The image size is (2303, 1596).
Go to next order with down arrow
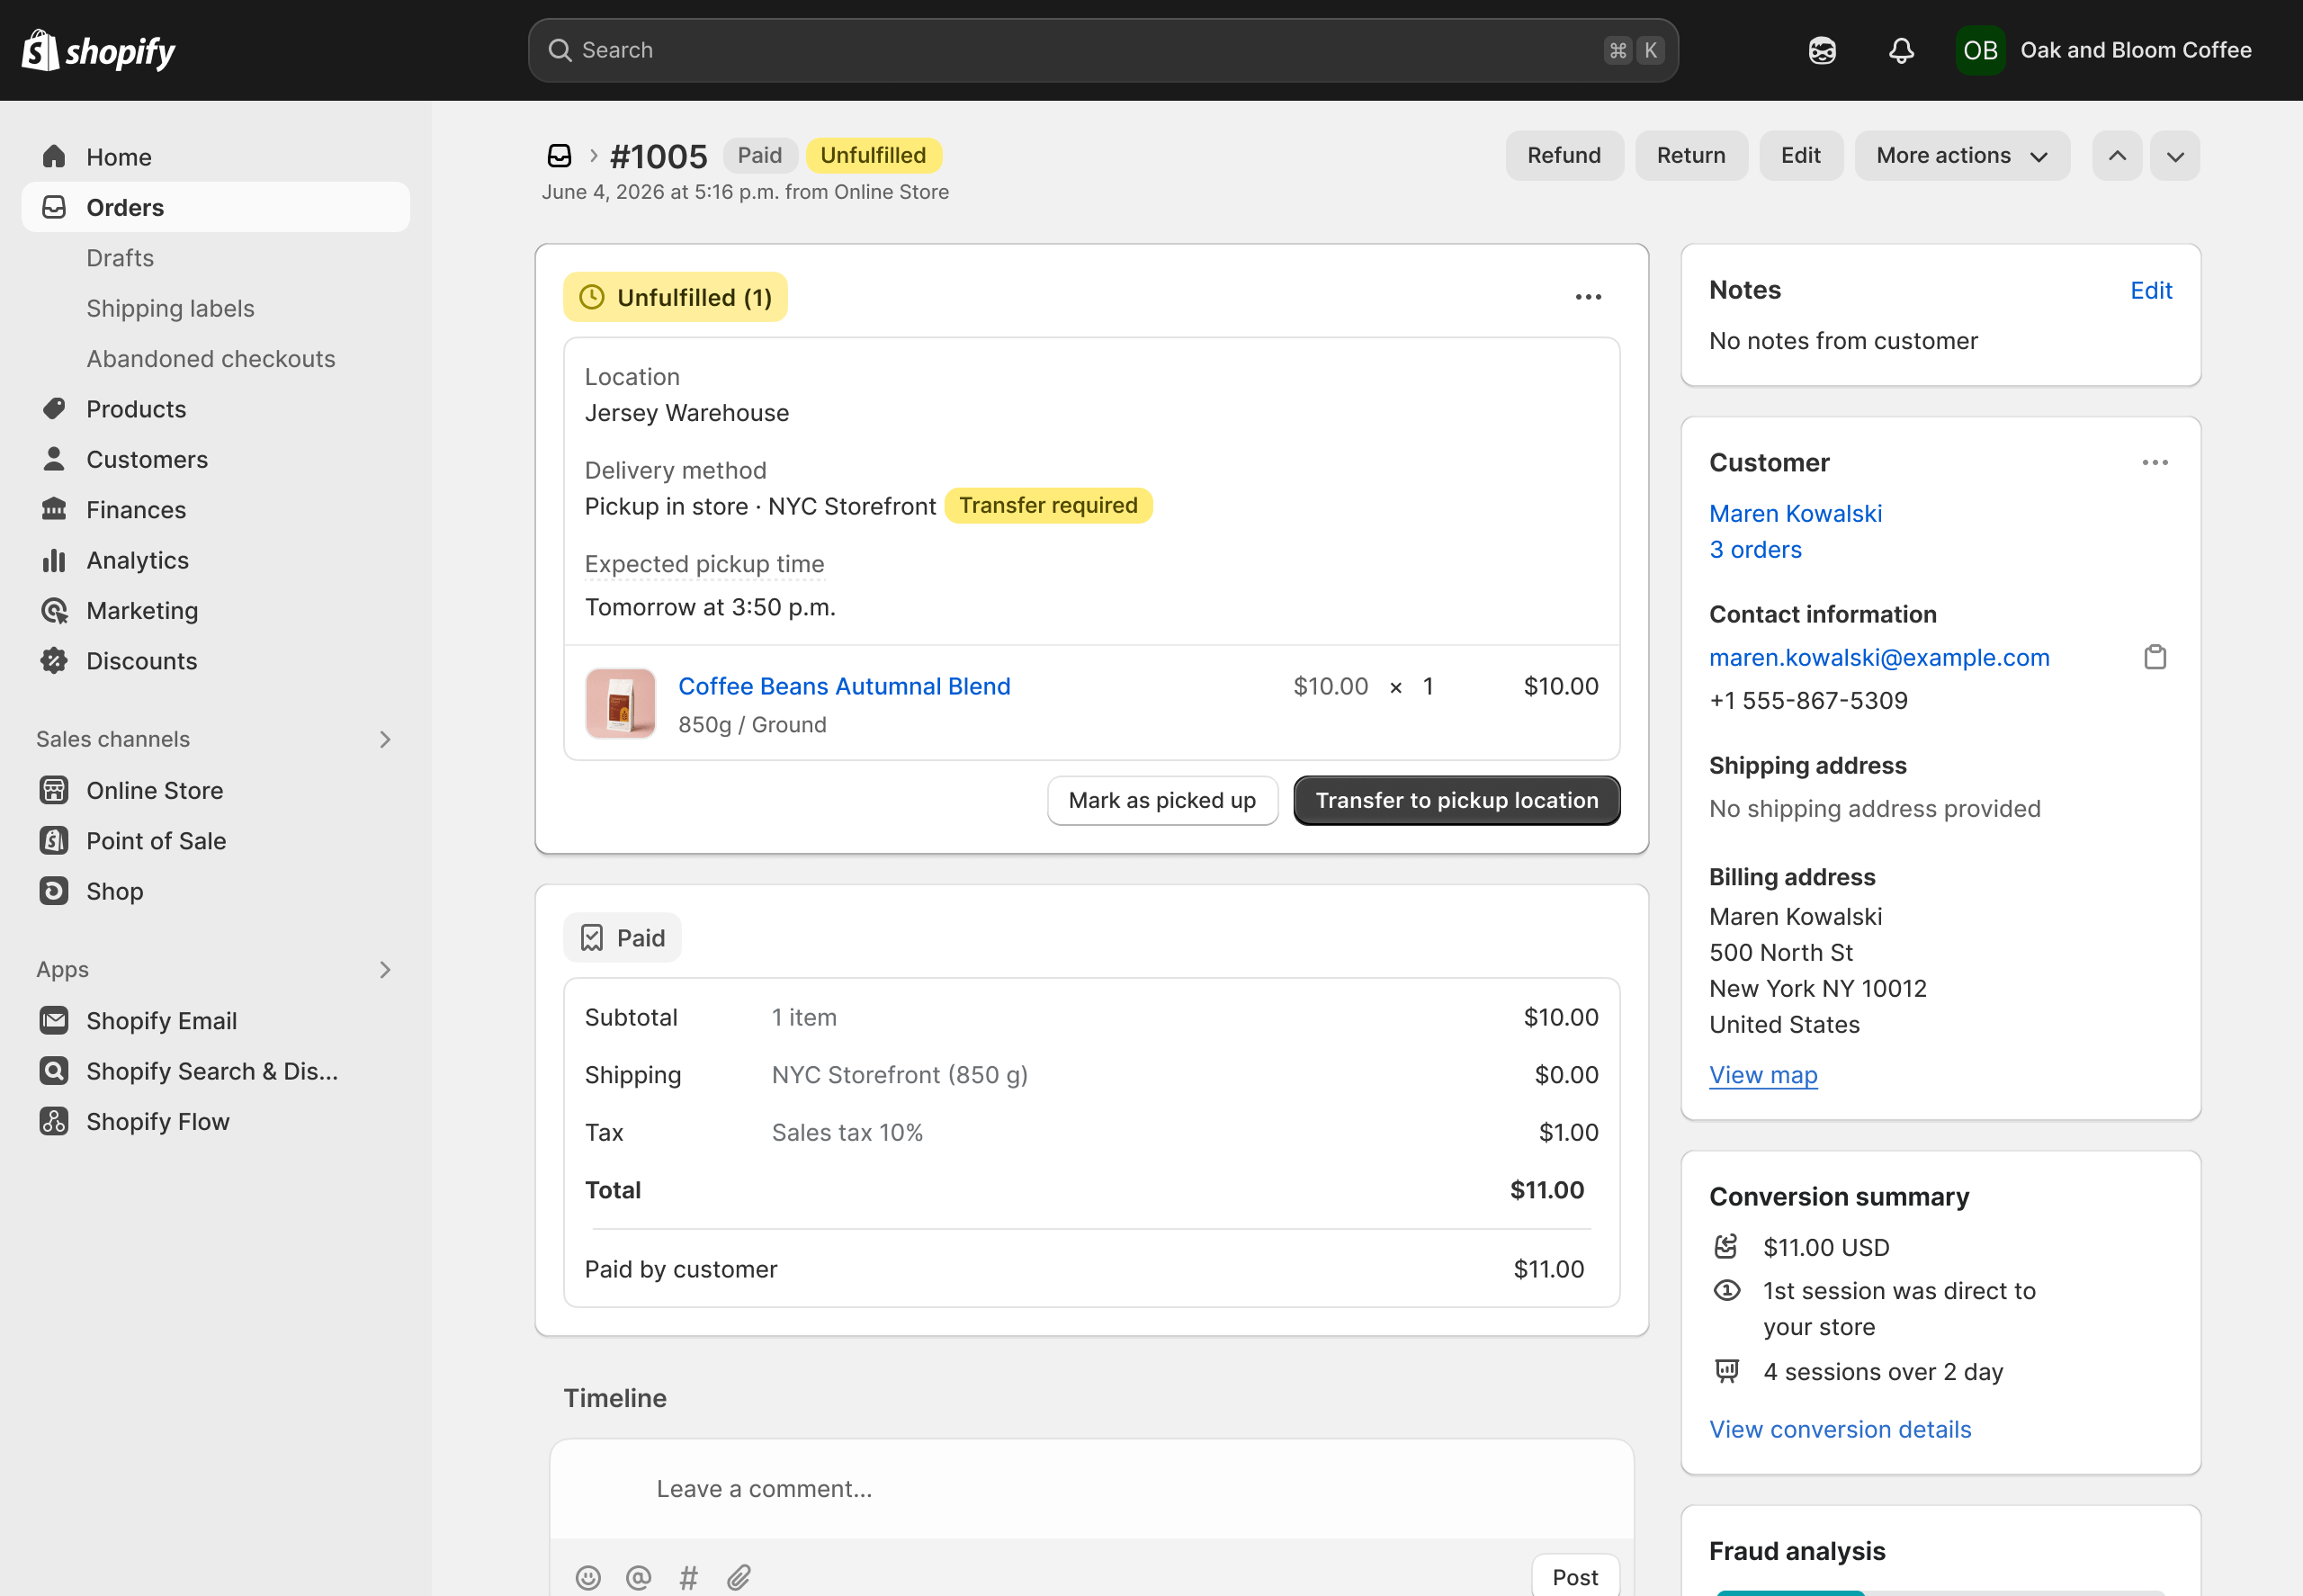pyautogui.click(x=2175, y=156)
